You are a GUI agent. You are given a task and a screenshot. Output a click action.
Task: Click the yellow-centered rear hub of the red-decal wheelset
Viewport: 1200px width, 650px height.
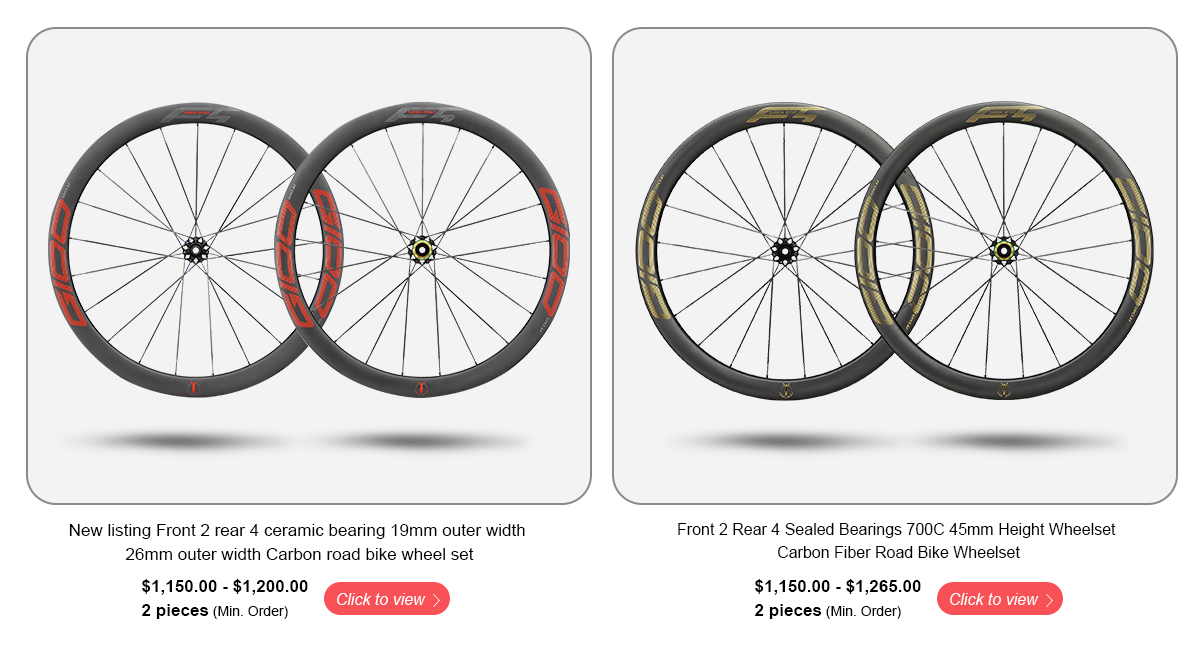click(x=421, y=249)
